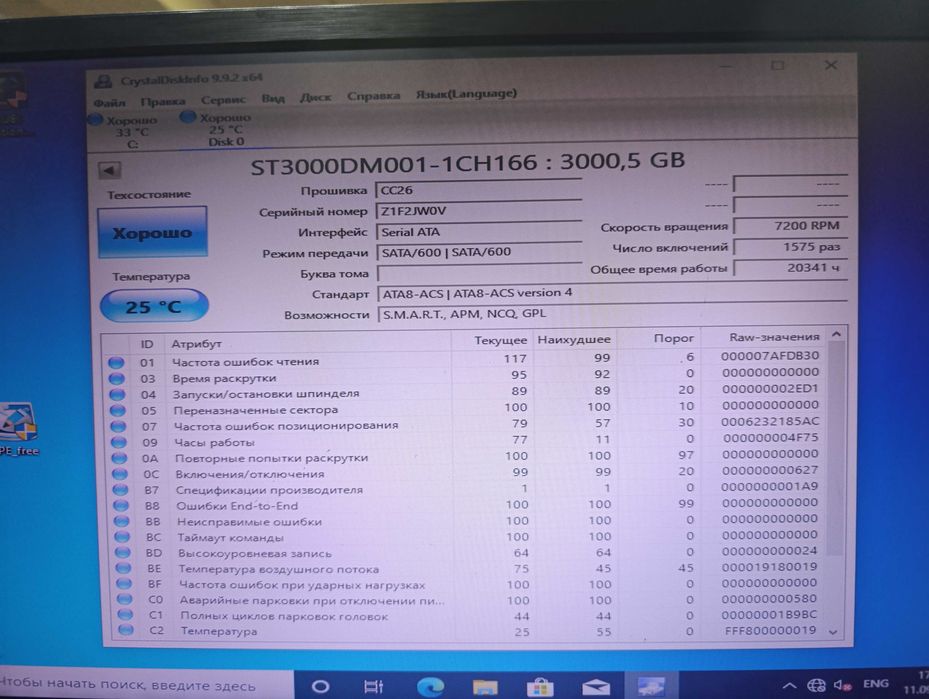Screen dimensions: 929x699
Task: Click the empty Буква тома field
Action: [x=479, y=273]
